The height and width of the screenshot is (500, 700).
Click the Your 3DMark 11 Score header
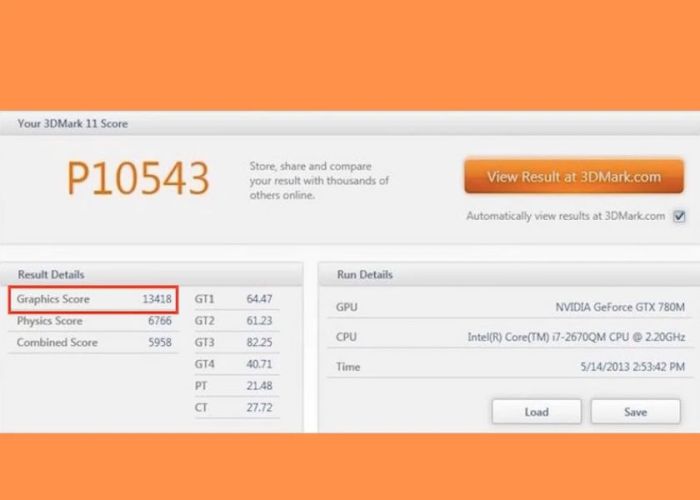click(350, 124)
